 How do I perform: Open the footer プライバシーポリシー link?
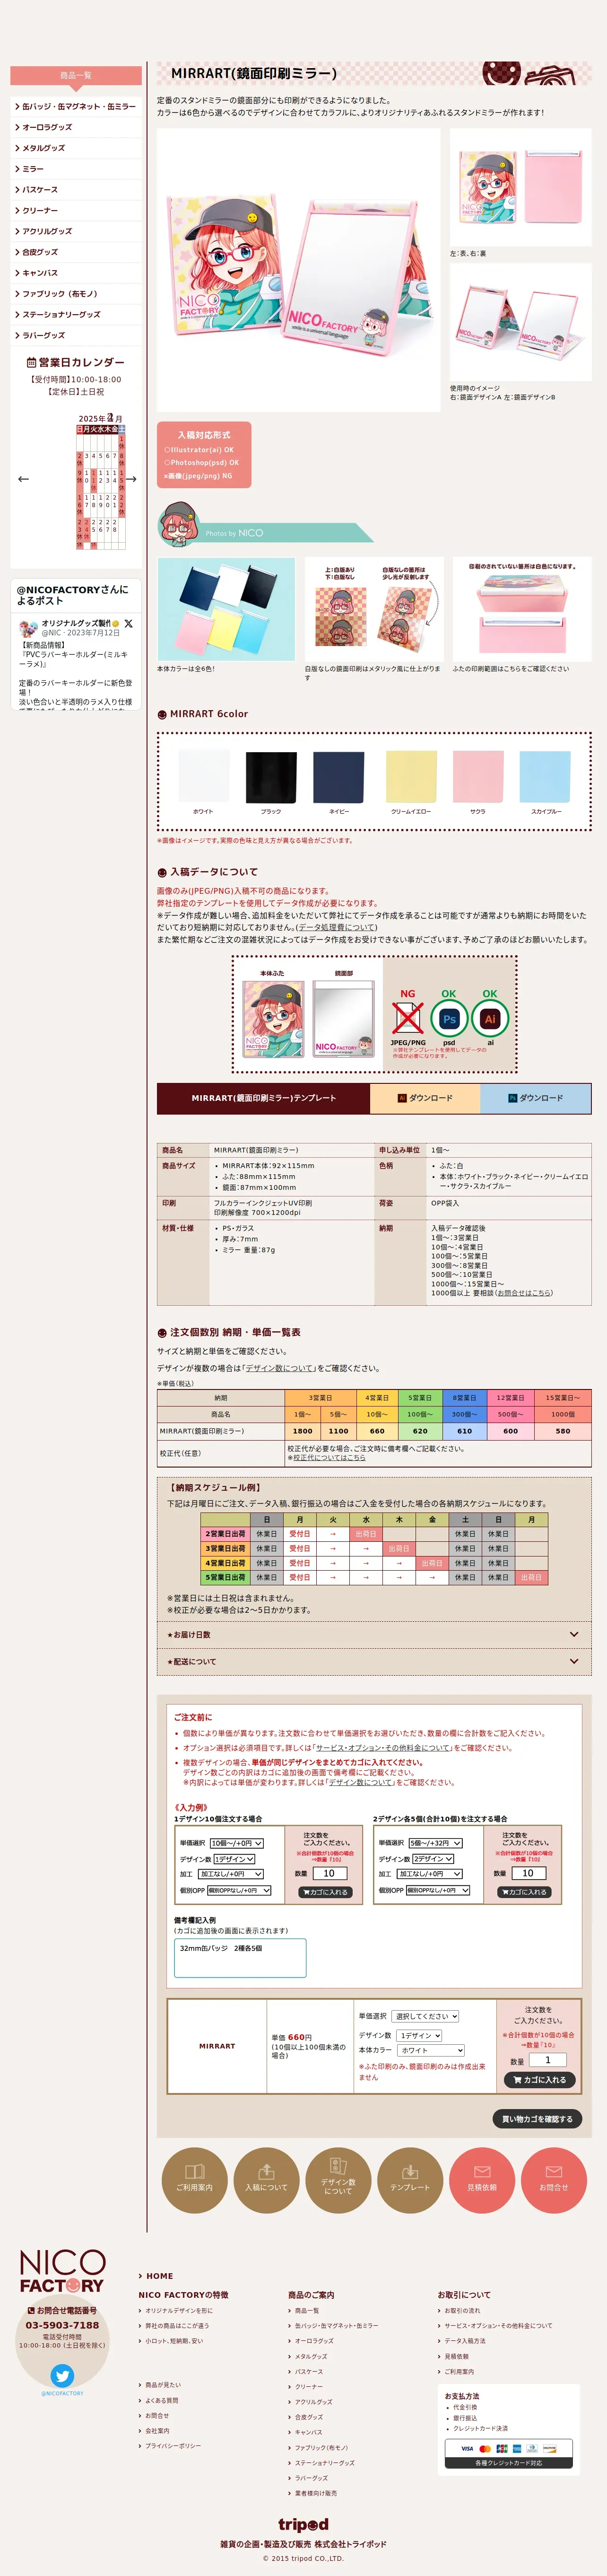coord(172,2446)
